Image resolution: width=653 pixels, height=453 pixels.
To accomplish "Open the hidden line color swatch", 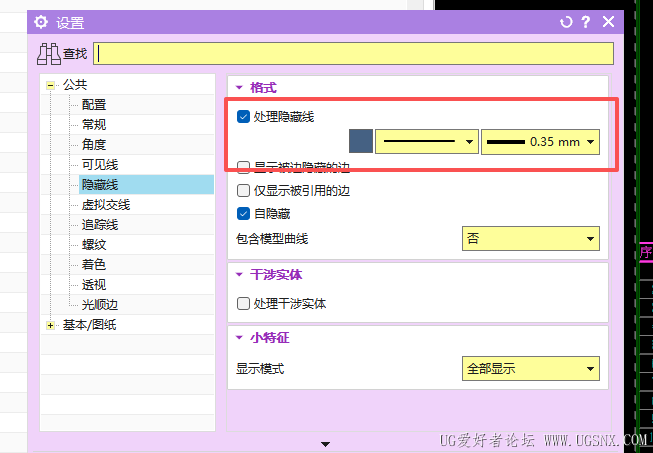I will click(361, 142).
